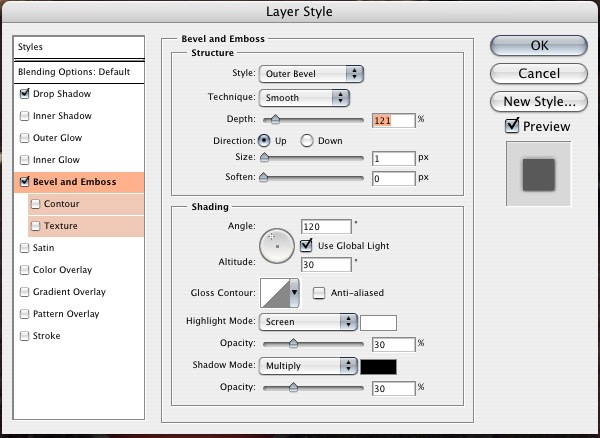This screenshot has width=600, height=438.
Task: Click the Depth percentage input field
Action: pyautogui.click(x=392, y=119)
